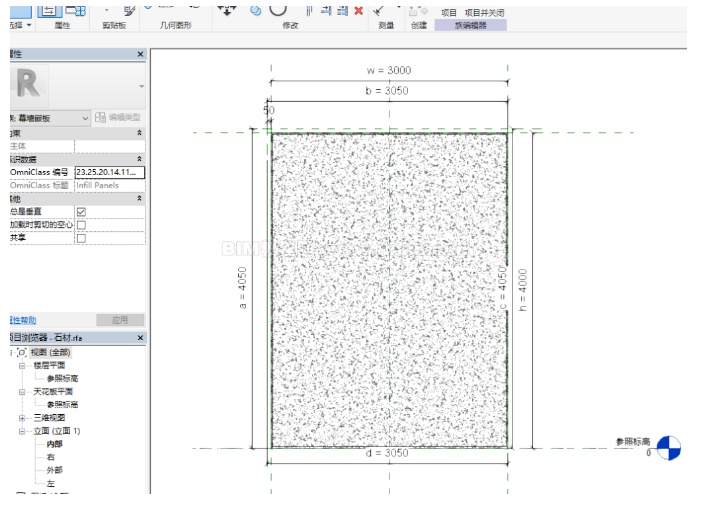Click the vertical trim tool icon in the 修改 panel

click(x=309, y=11)
